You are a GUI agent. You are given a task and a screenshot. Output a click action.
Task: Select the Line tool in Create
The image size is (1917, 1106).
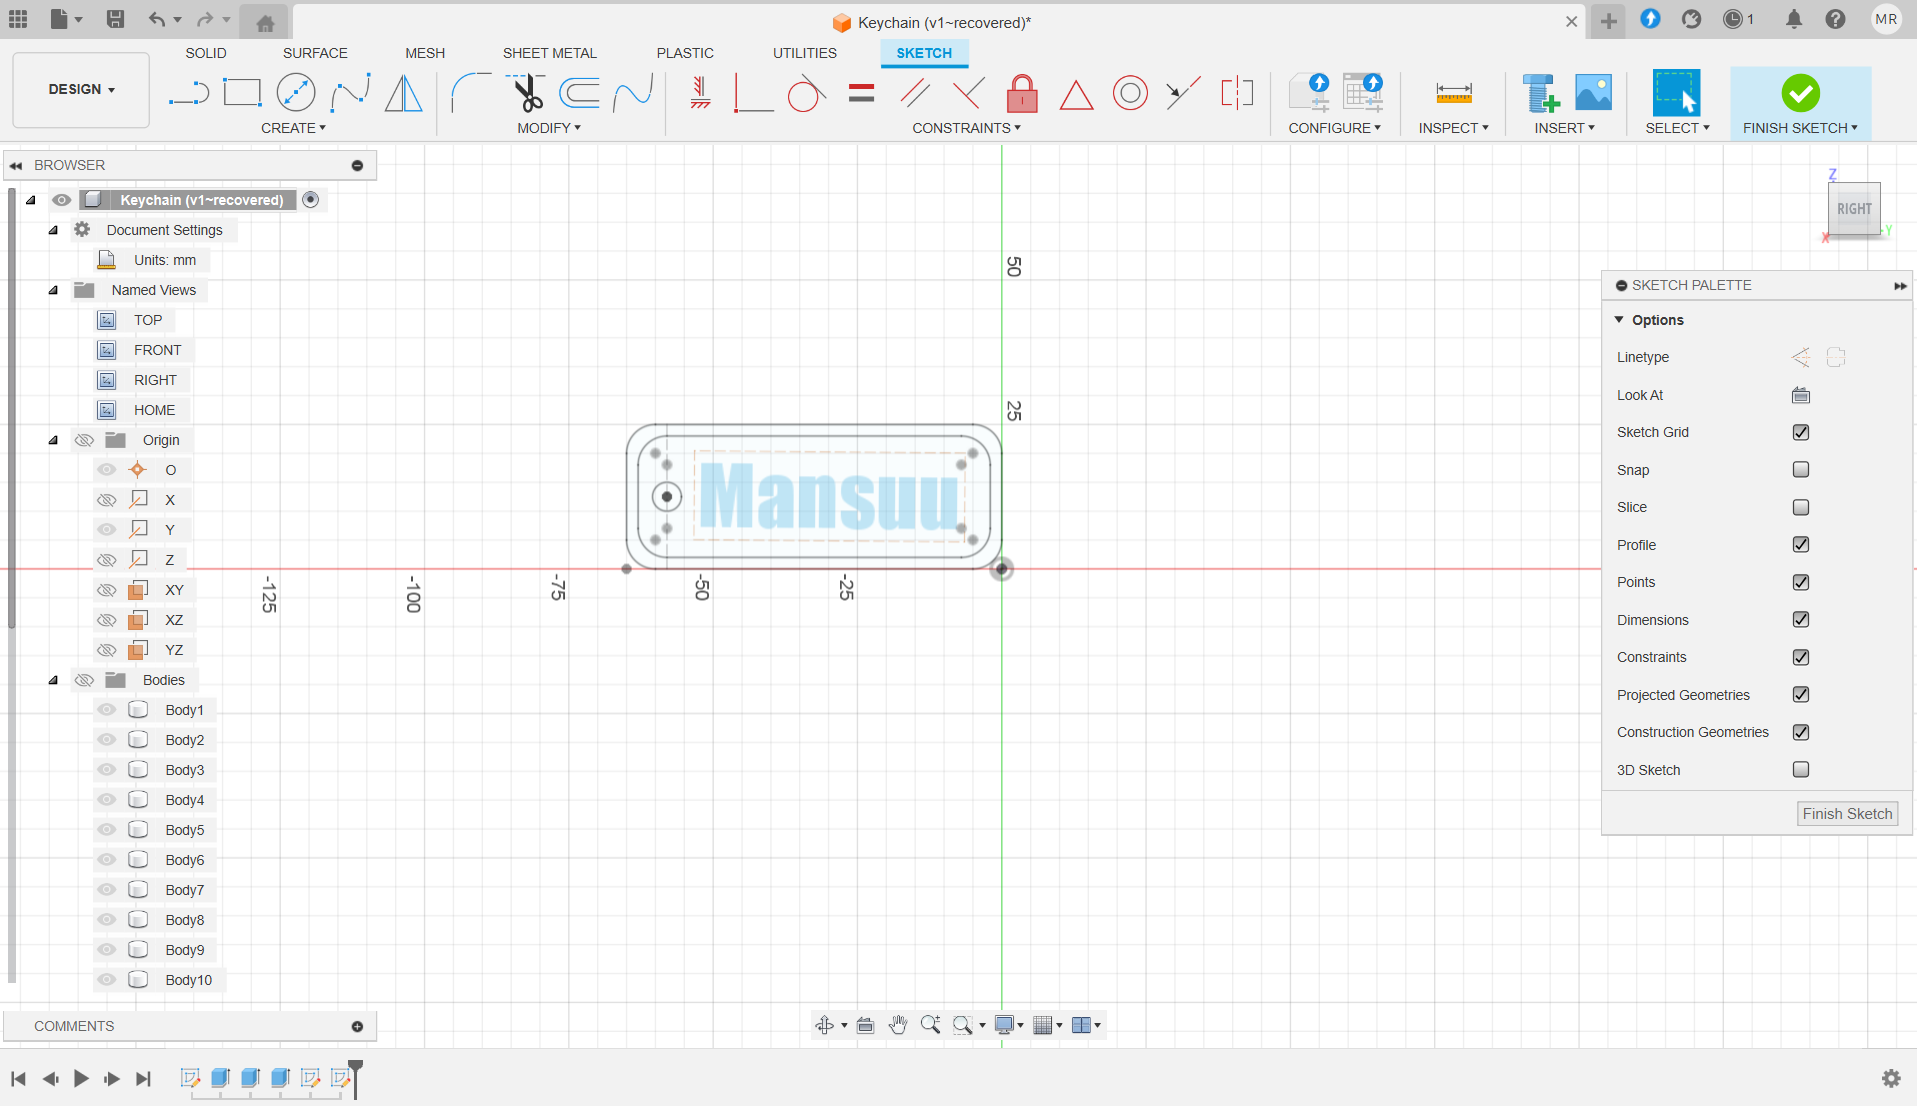[x=188, y=93]
